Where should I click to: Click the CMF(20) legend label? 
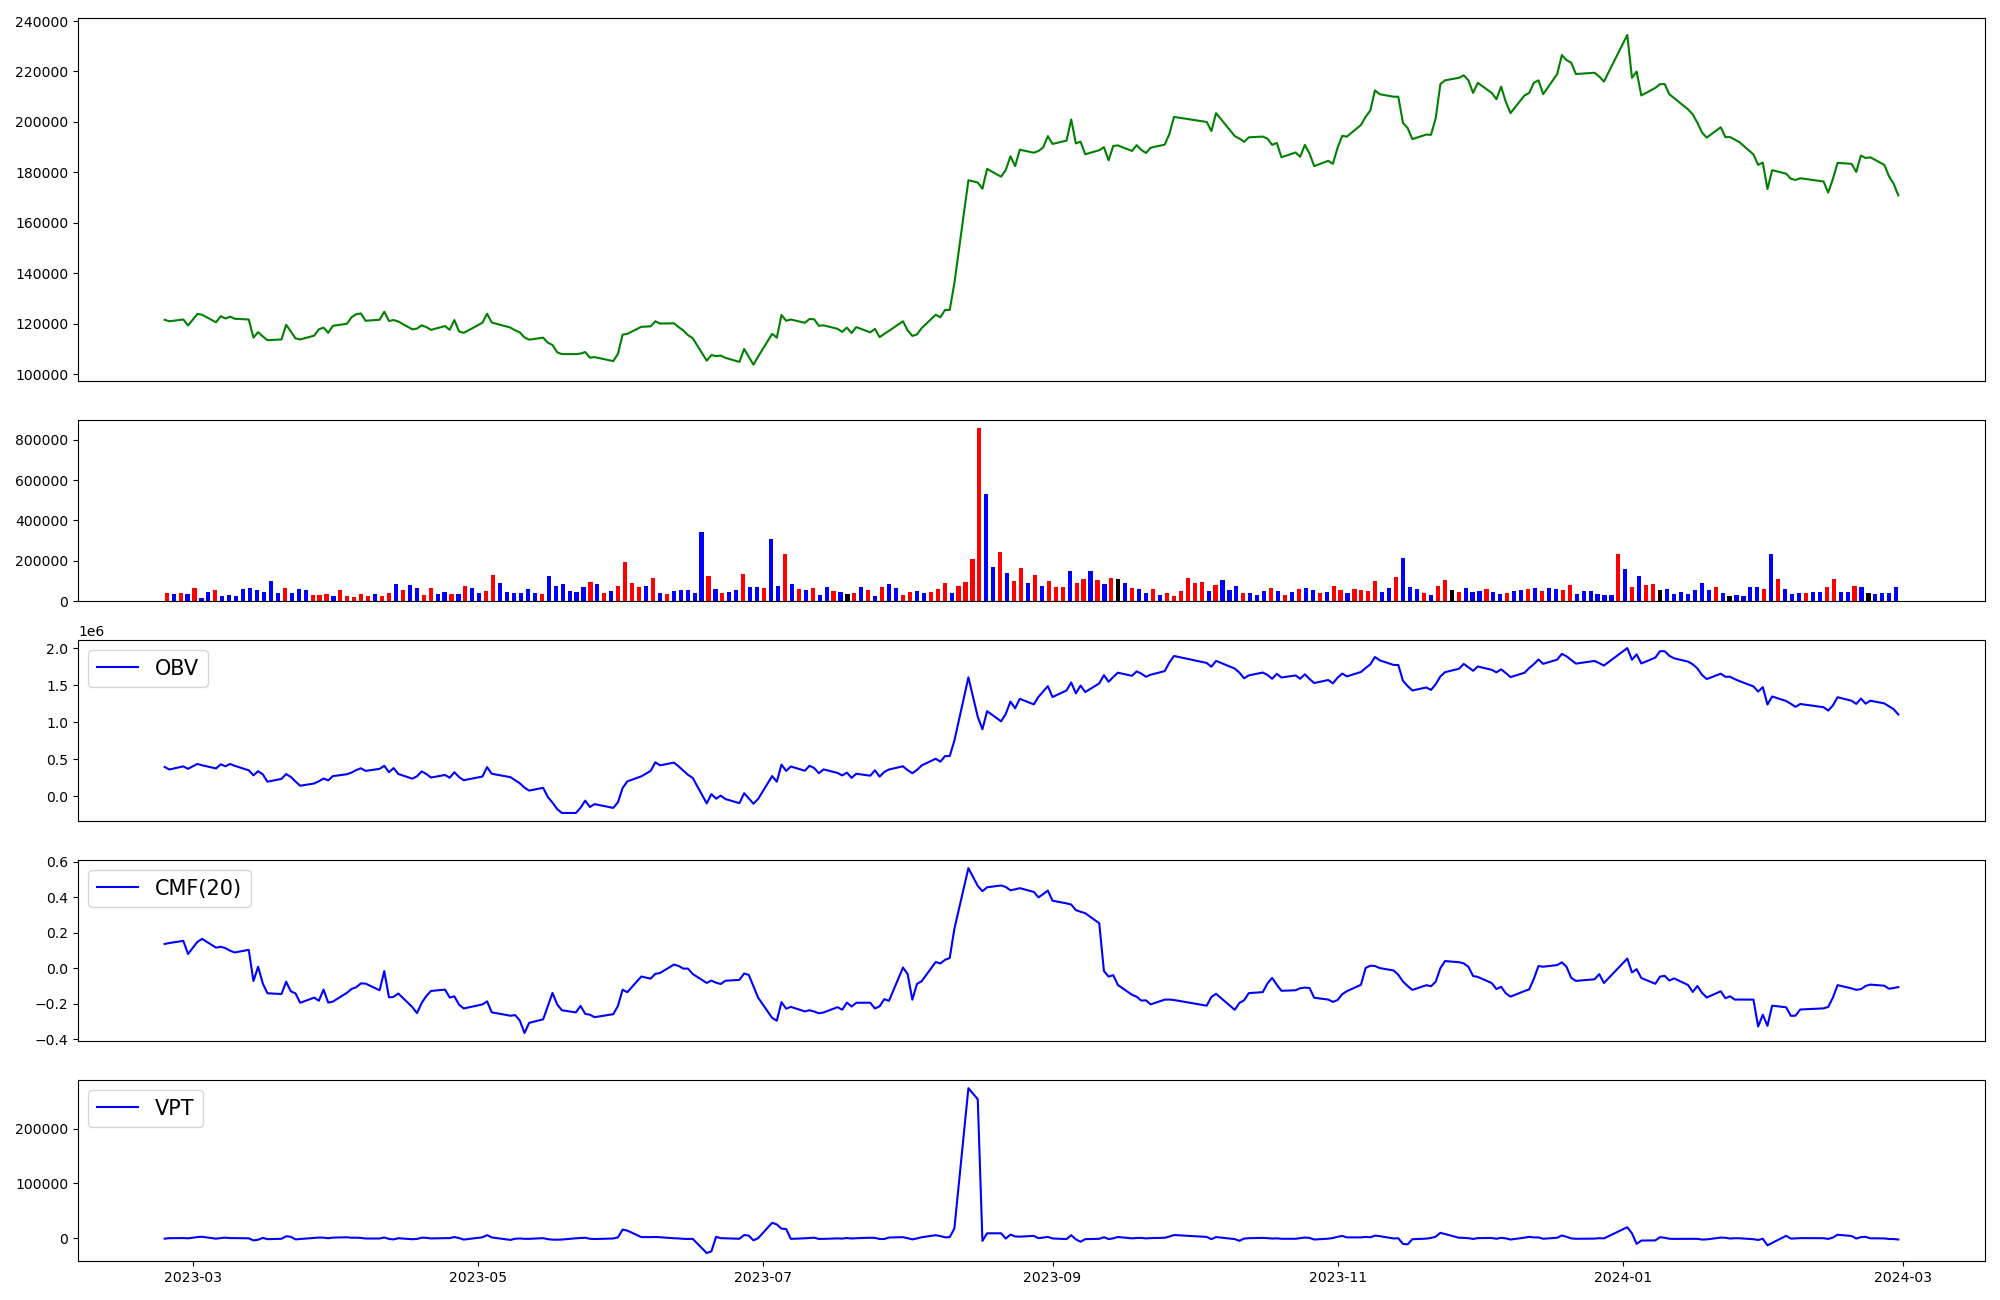coord(197,888)
